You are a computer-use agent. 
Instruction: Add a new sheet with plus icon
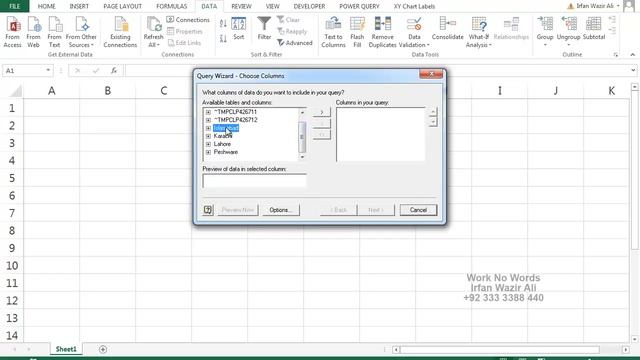(x=103, y=349)
